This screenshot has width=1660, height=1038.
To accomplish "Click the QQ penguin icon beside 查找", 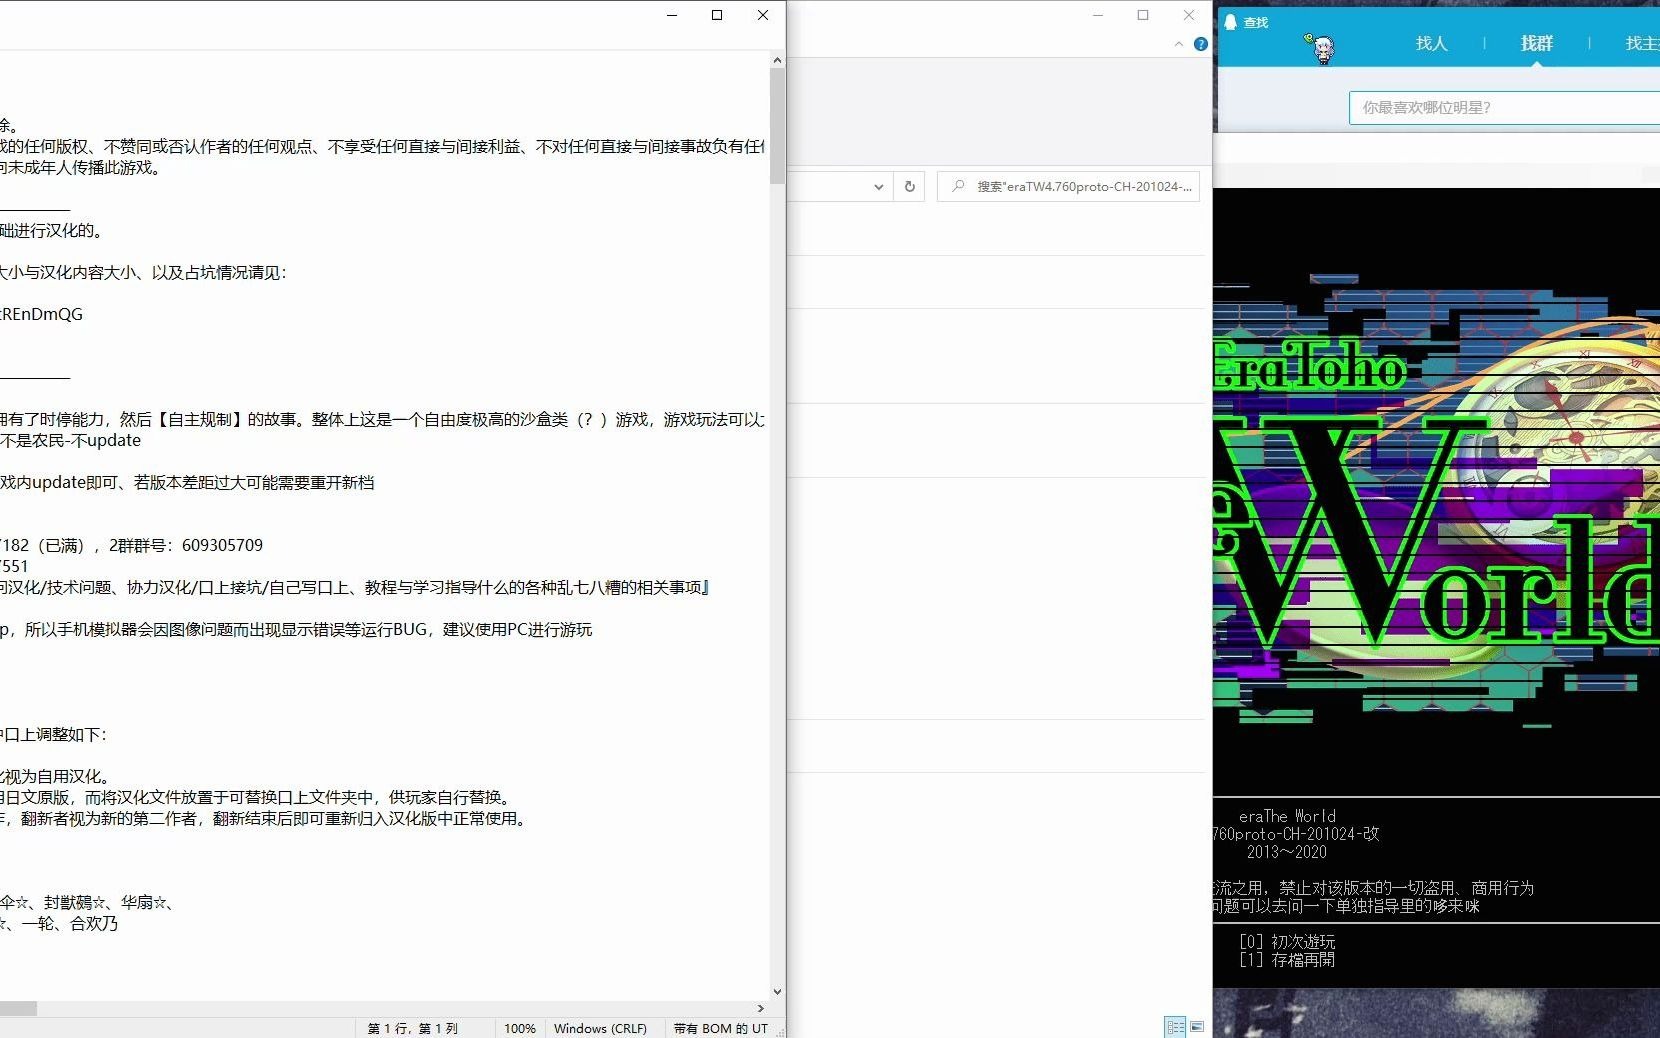I will 1230,22.
